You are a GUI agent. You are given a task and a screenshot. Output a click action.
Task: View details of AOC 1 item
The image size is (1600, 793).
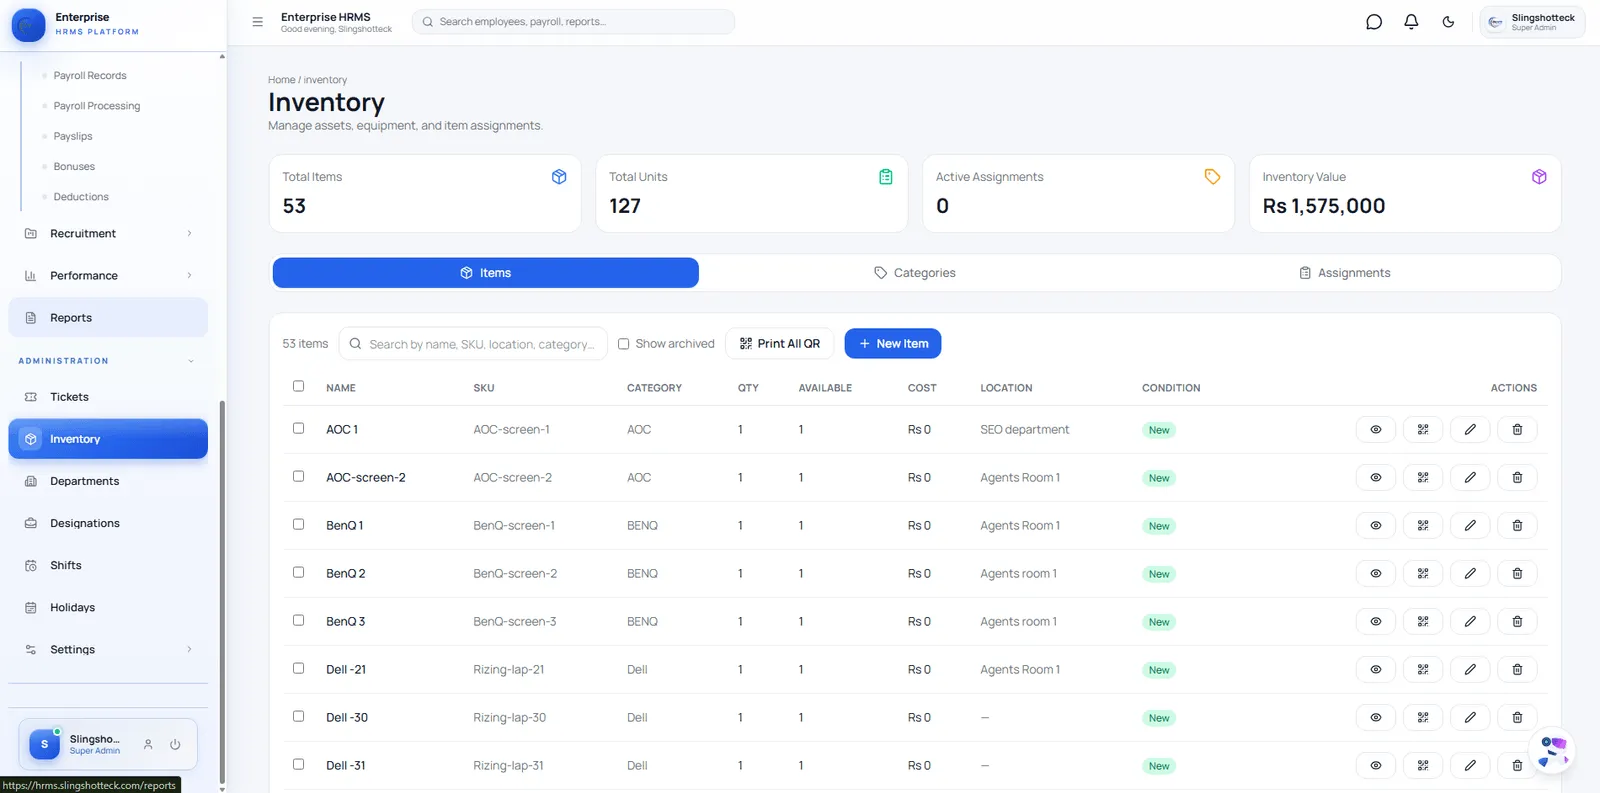click(x=1376, y=430)
